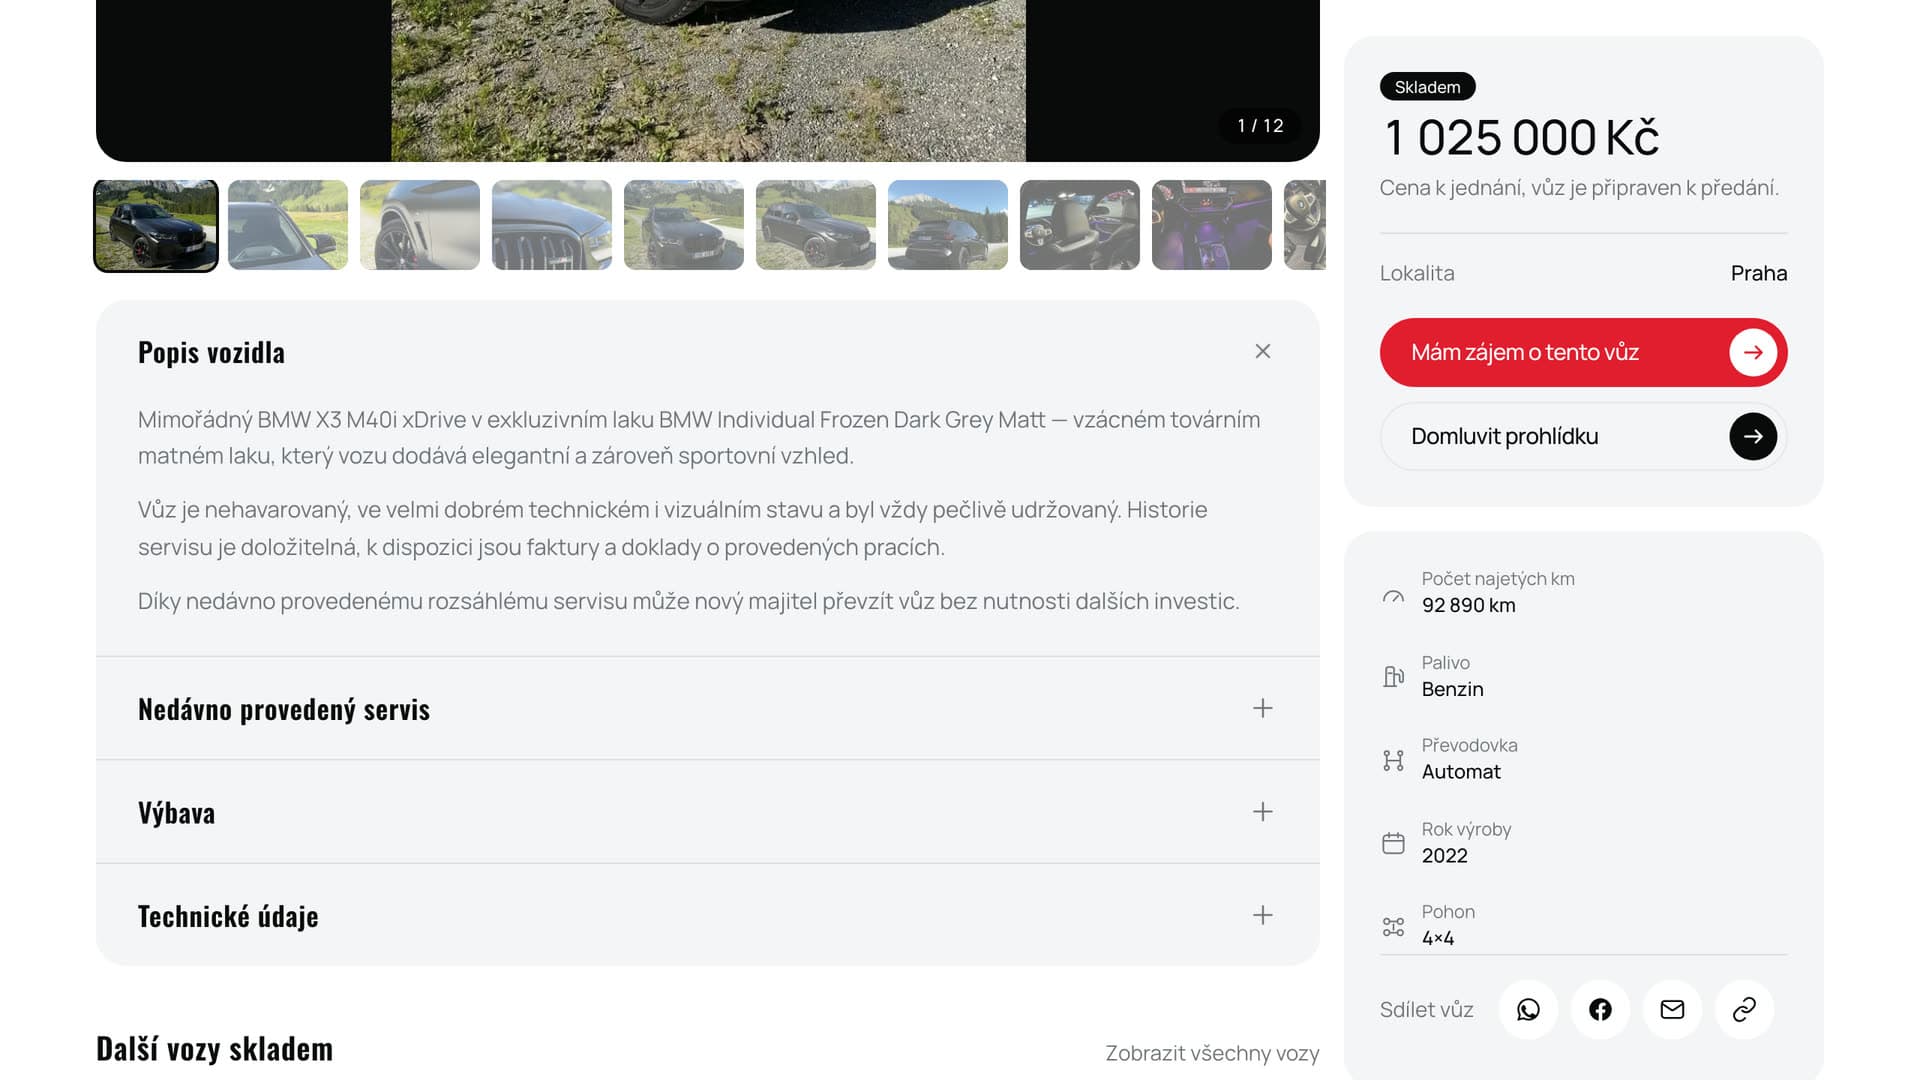This screenshot has width=1920, height=1080.
Task: Click the white arrow on the red interest button
Action: [x=1753, y=352]
